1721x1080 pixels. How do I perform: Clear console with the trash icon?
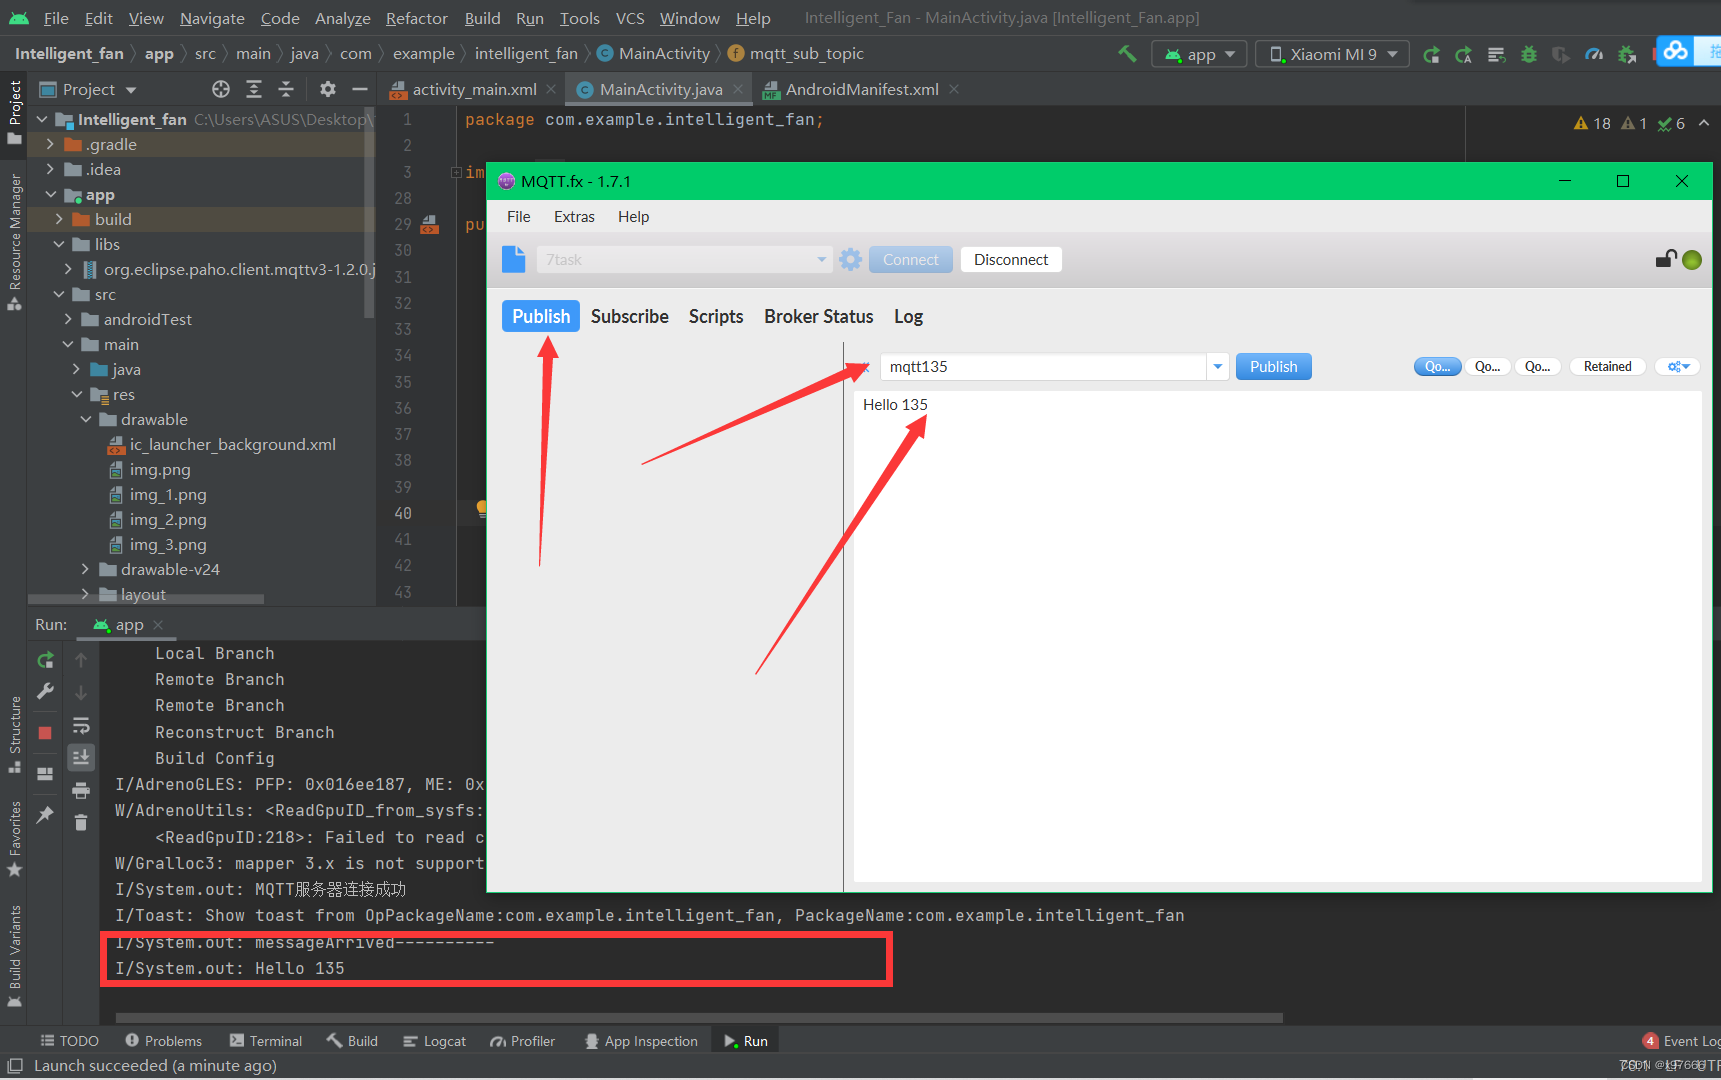[x=81, y=823]
